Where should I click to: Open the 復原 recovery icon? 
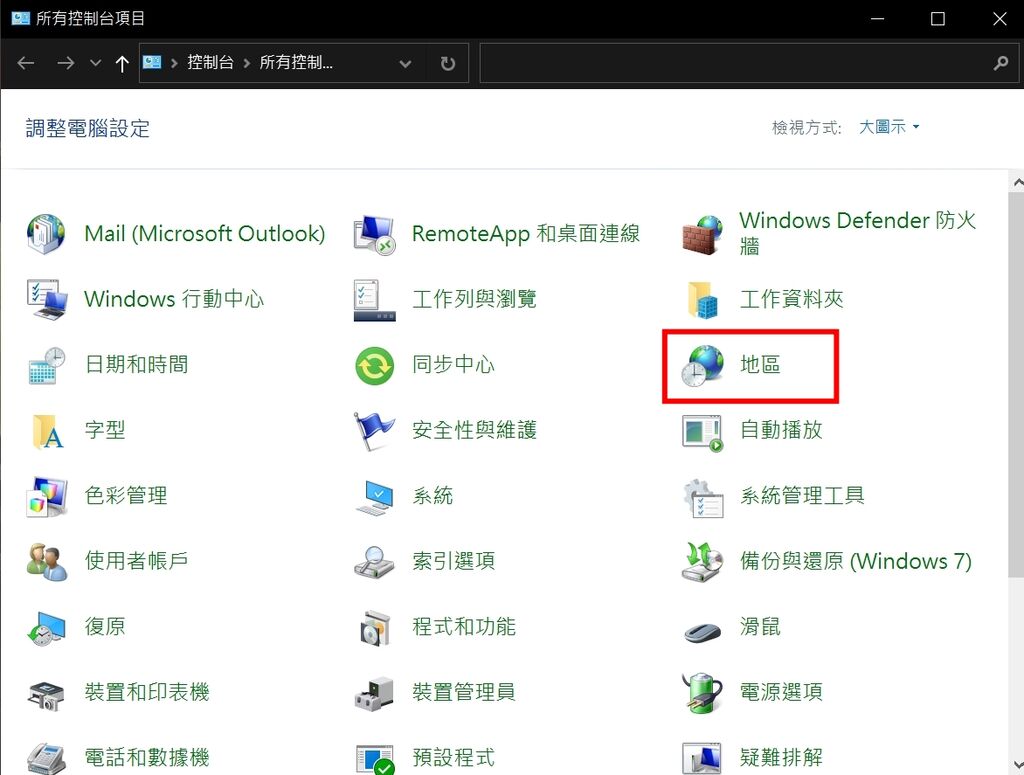coord(47,627)
